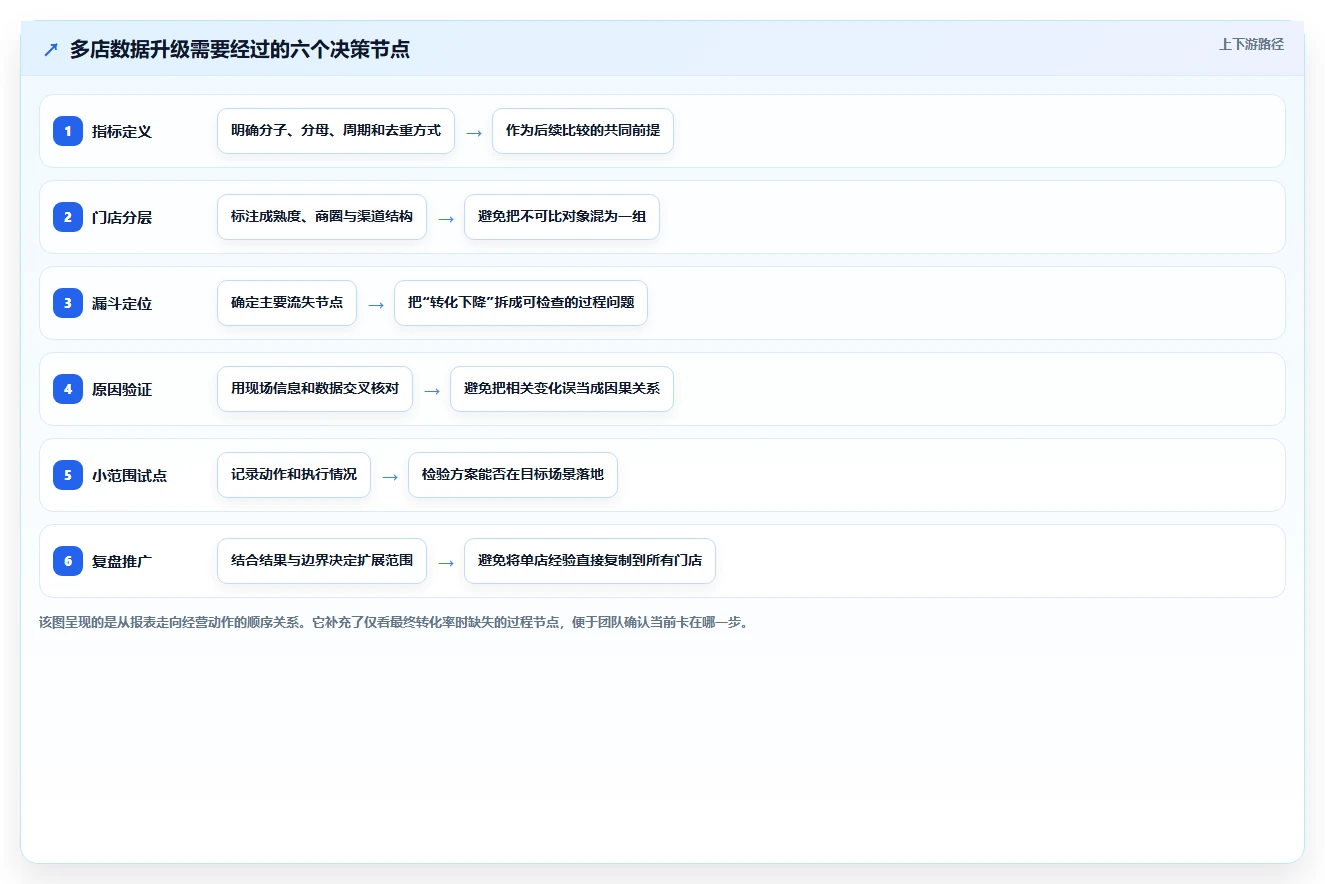Click the 记录动作和执行情况 box
Viewport: 1325px width, 884px height.
tap(294, 475)
